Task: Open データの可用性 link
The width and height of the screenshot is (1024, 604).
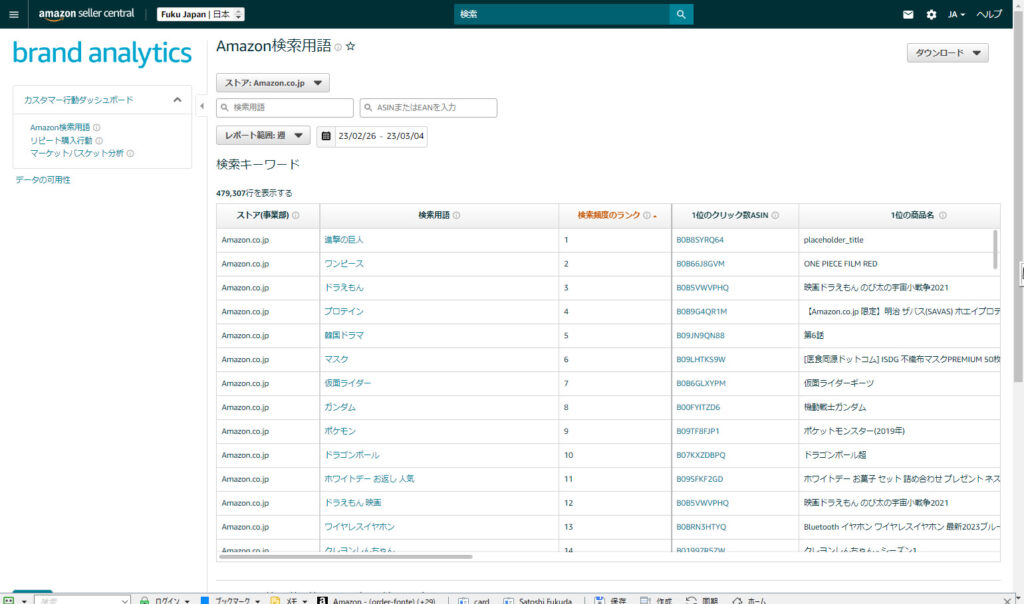Action: point(43,180)
